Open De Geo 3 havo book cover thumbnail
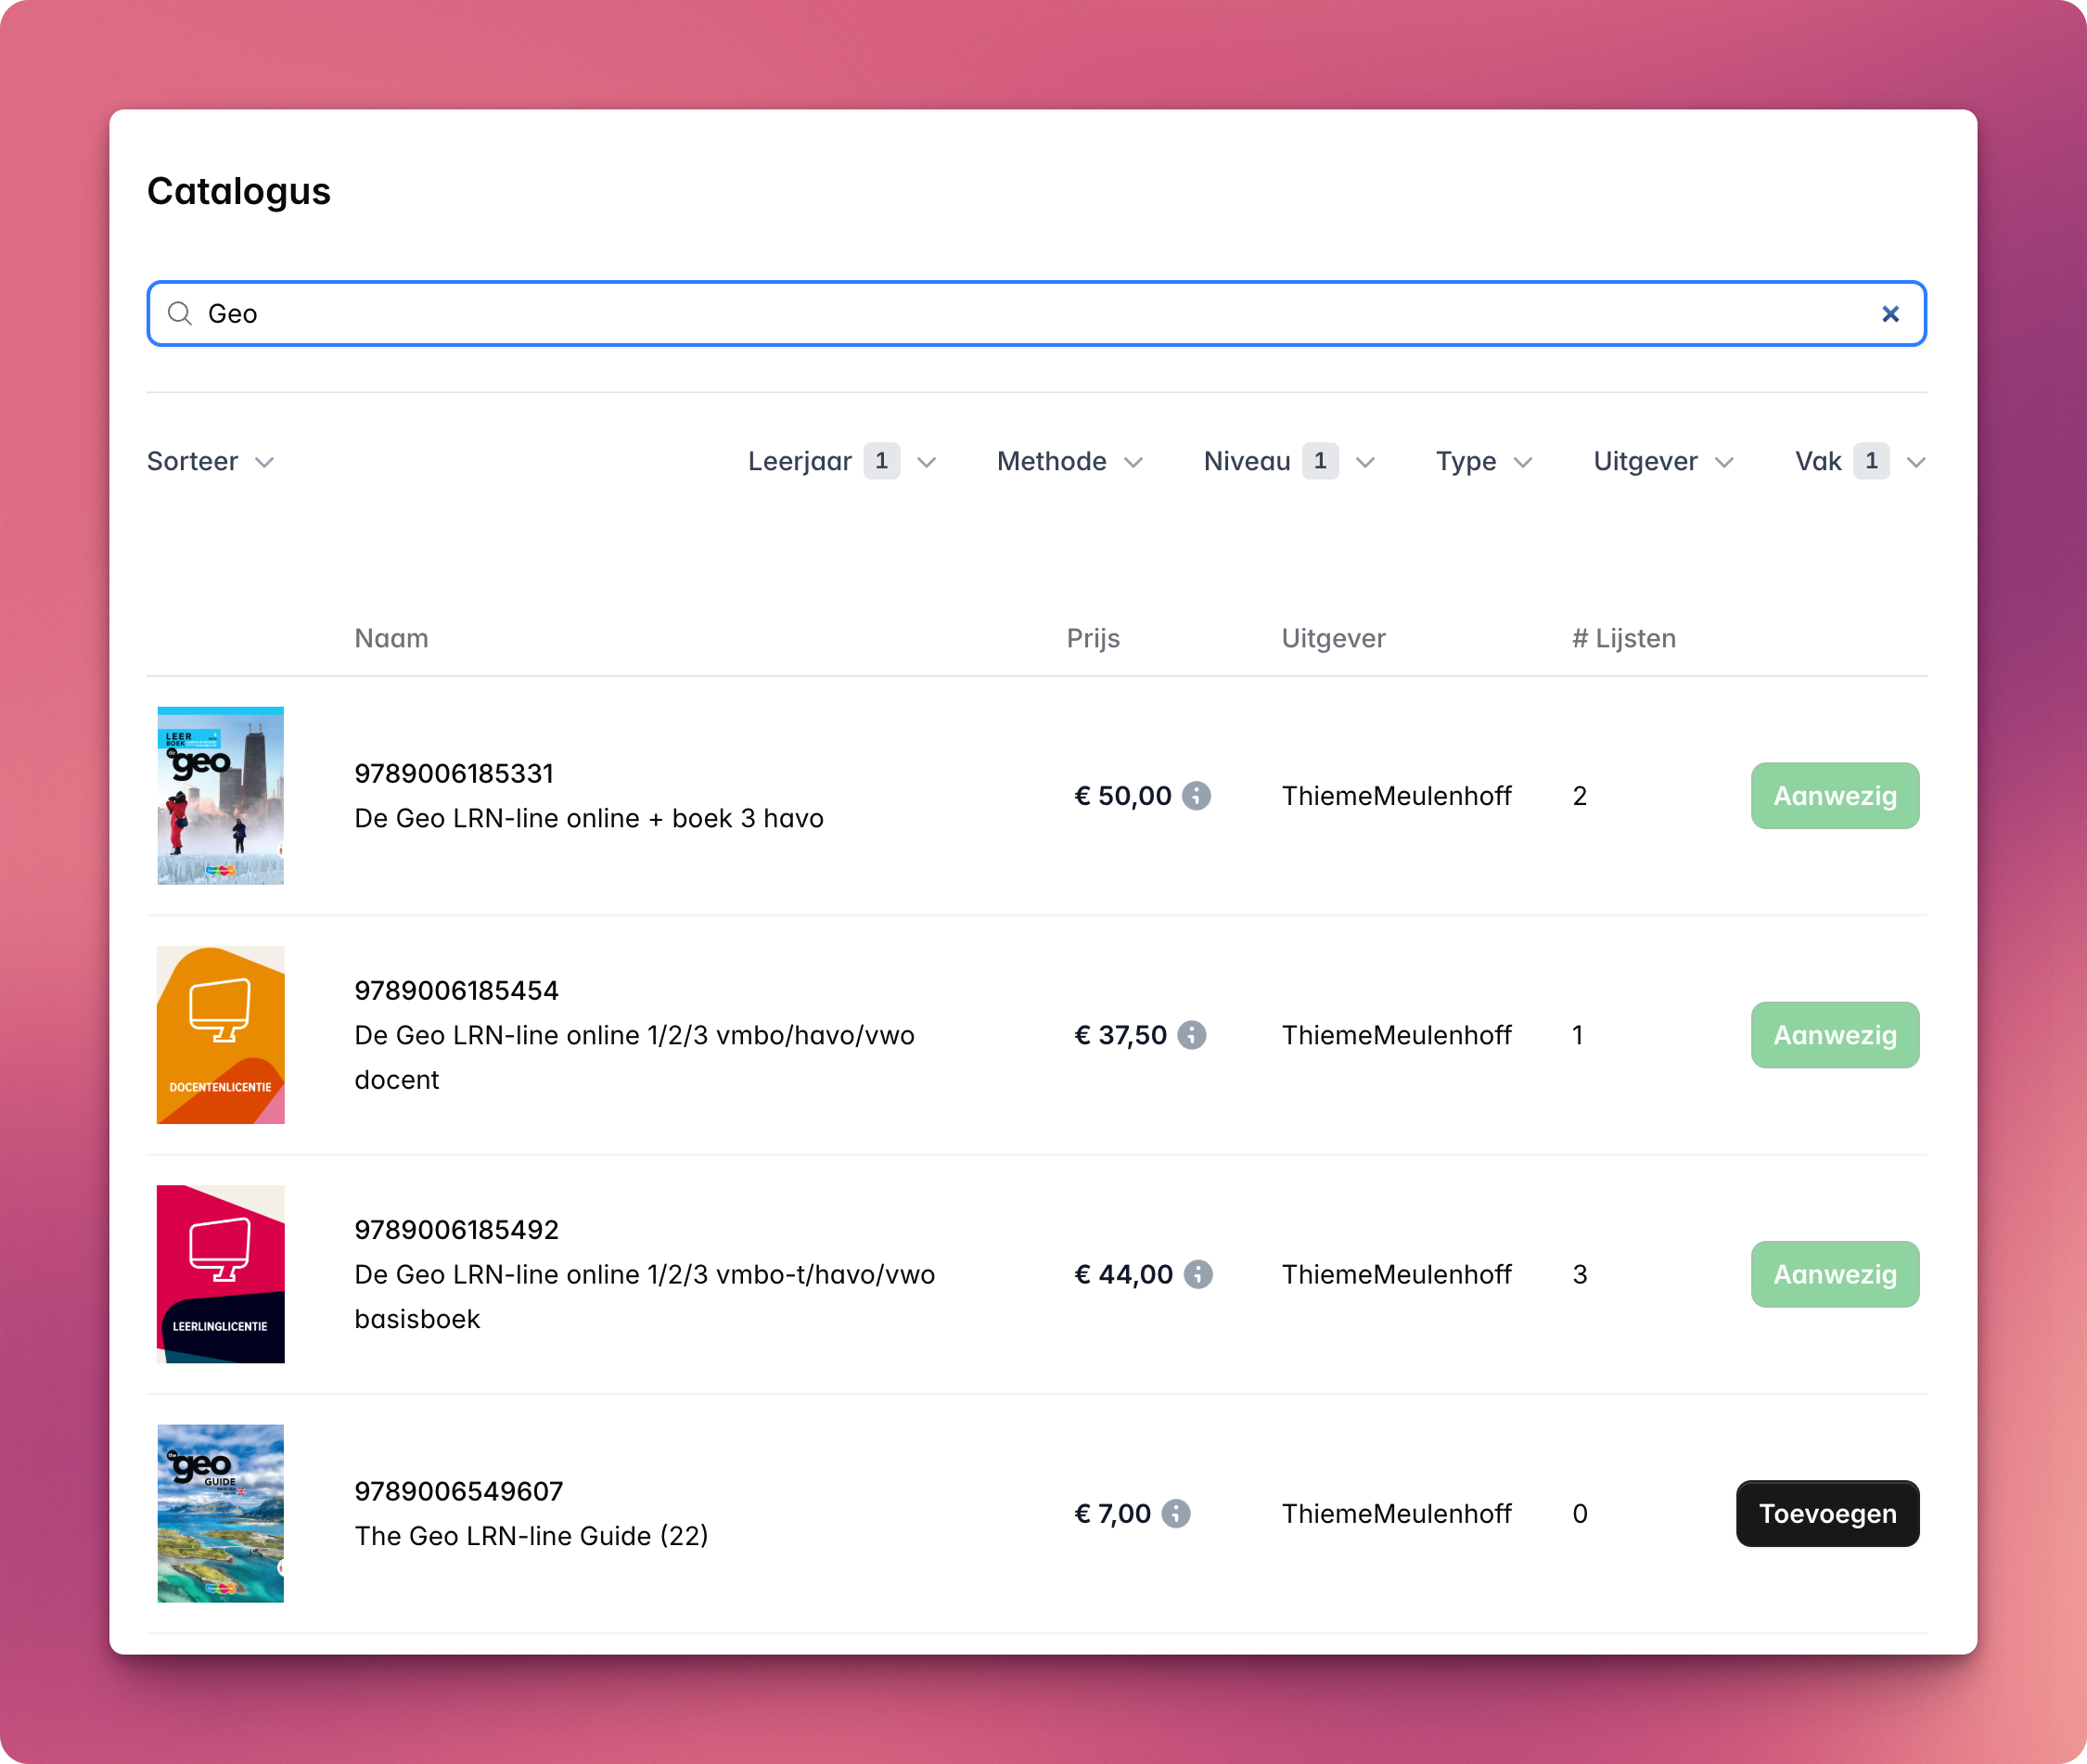Viewport: 2087px width, 1764px height. point(220,796)
